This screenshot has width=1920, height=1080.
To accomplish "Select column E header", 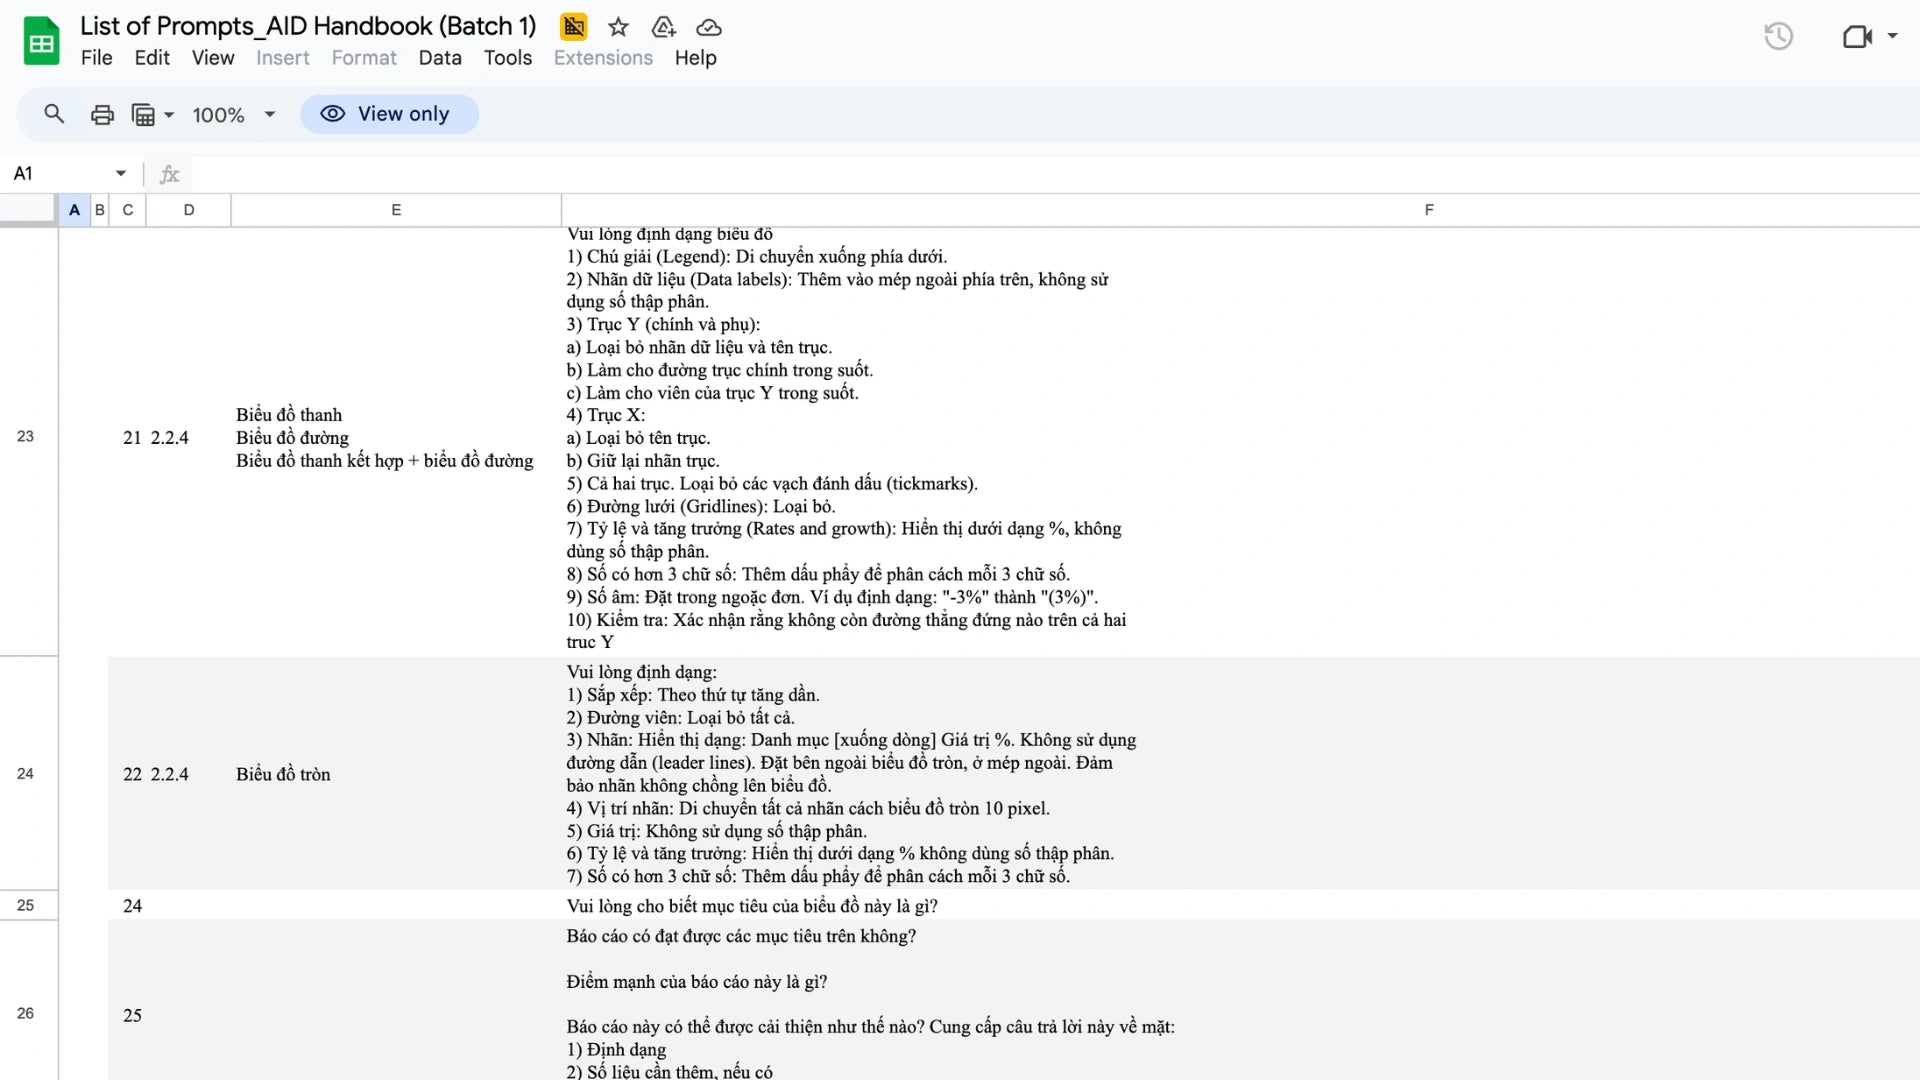I will 396,210.
